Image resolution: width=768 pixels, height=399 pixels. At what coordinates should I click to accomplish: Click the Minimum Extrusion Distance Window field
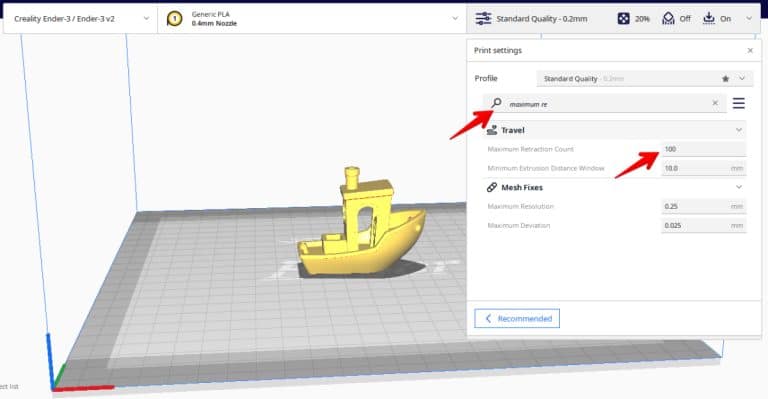pos(703,168)
